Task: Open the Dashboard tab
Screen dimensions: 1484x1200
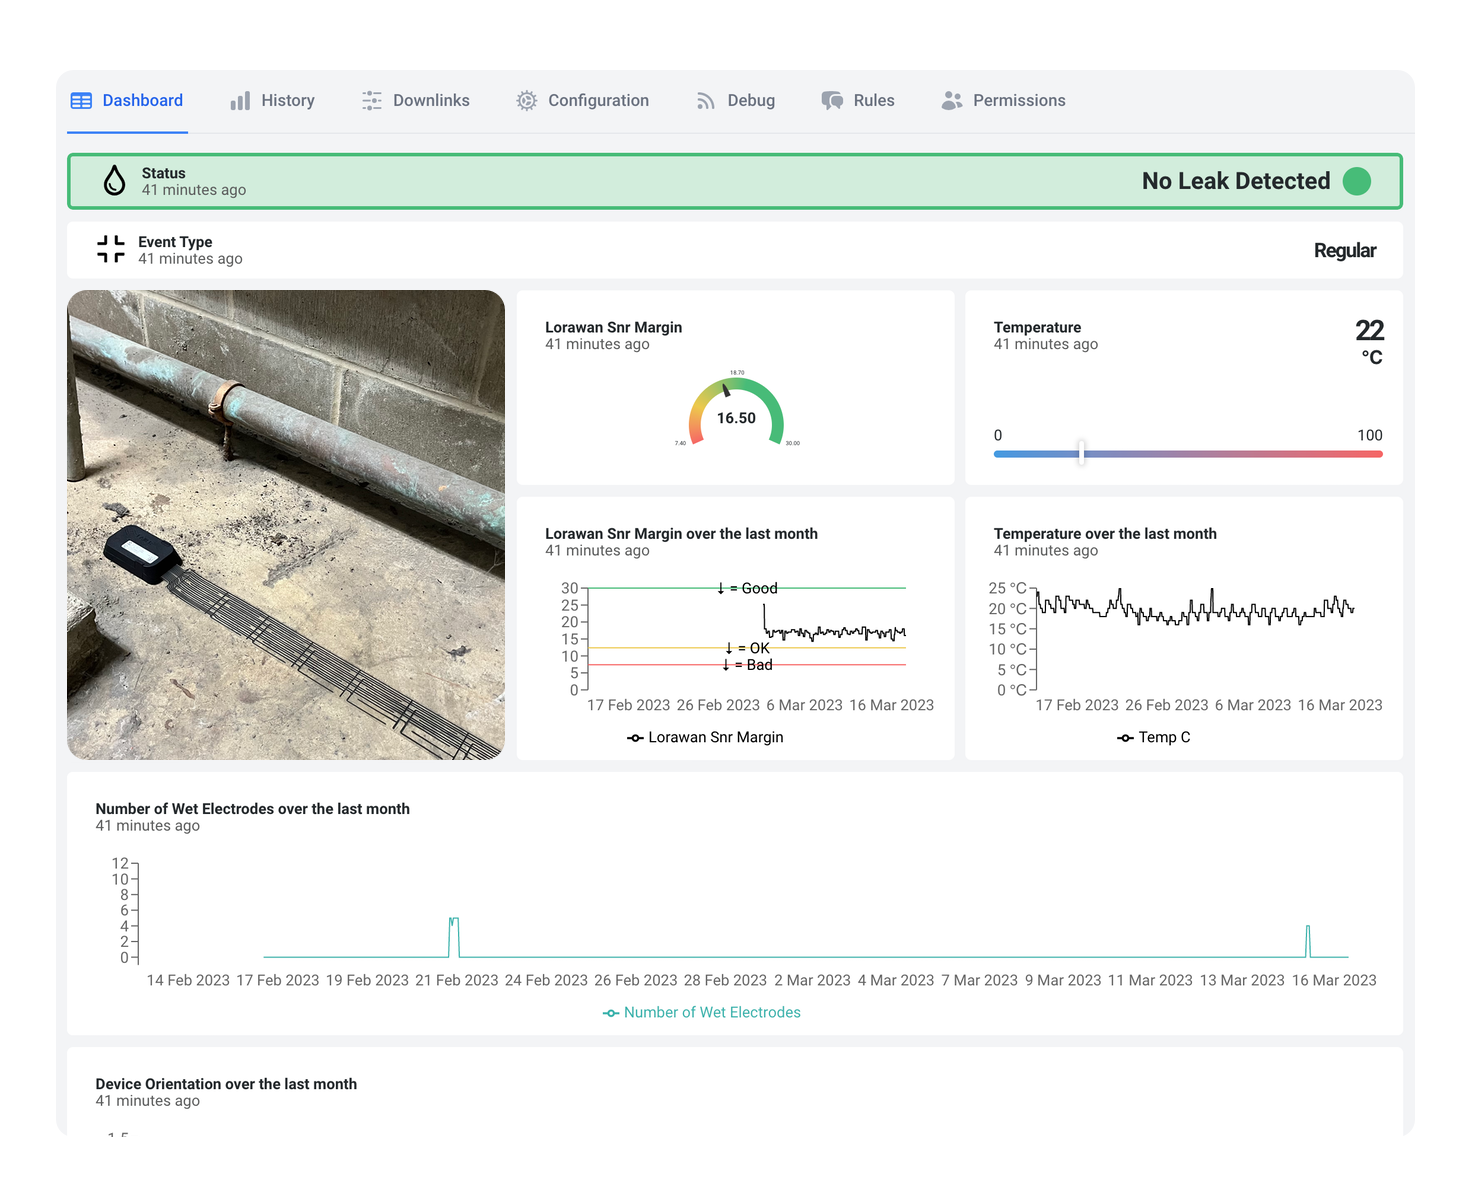Action: tap(127, 101)
